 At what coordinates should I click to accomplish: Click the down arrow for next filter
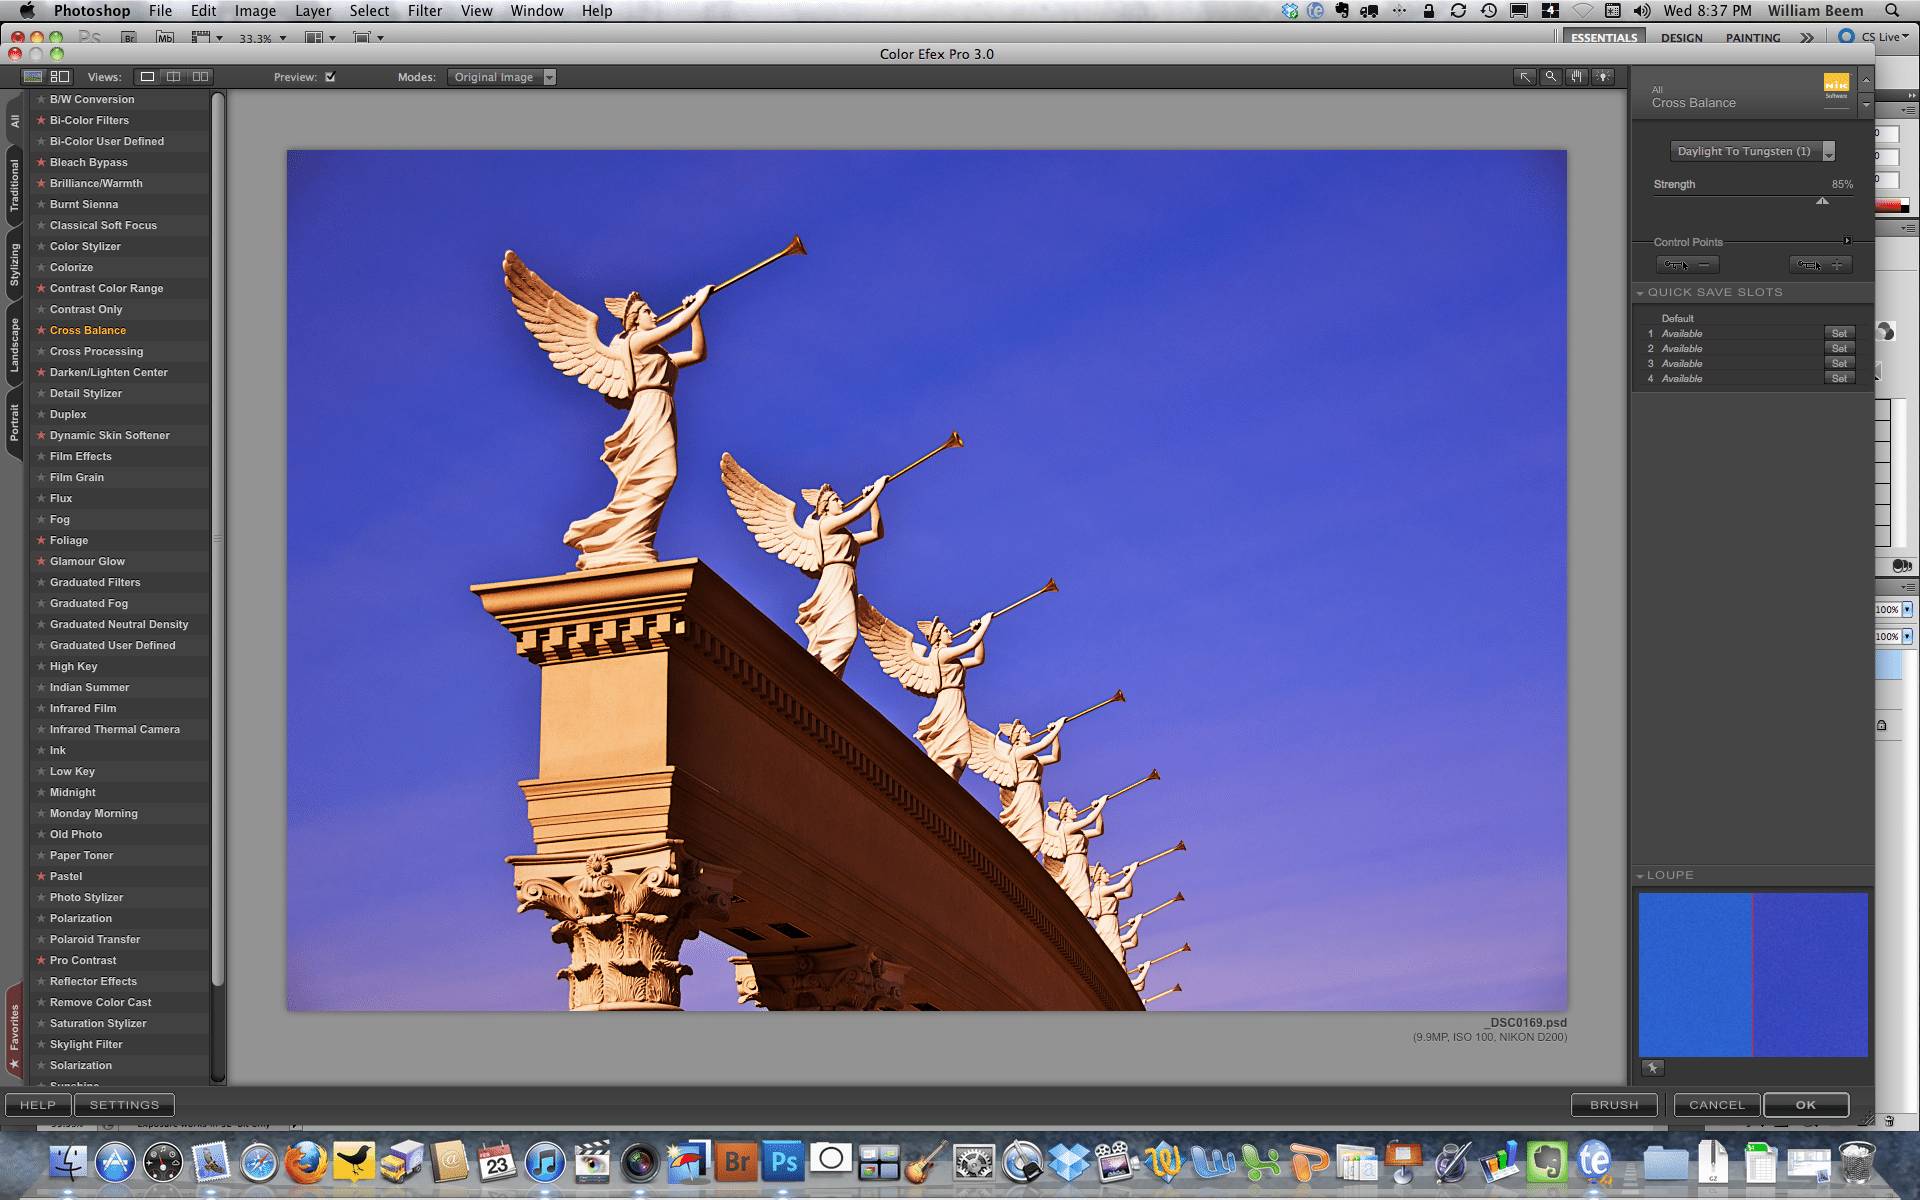click(x=1866, y=104)
